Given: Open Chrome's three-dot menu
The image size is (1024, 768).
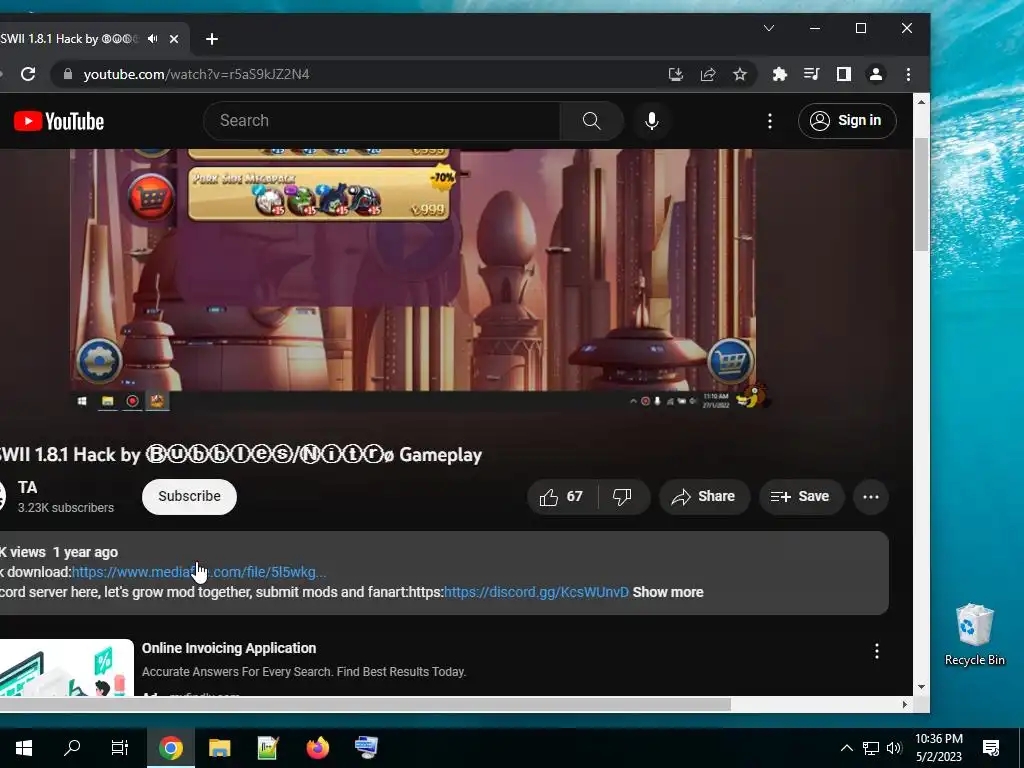Looking at the screenshot, I should 908,74.
